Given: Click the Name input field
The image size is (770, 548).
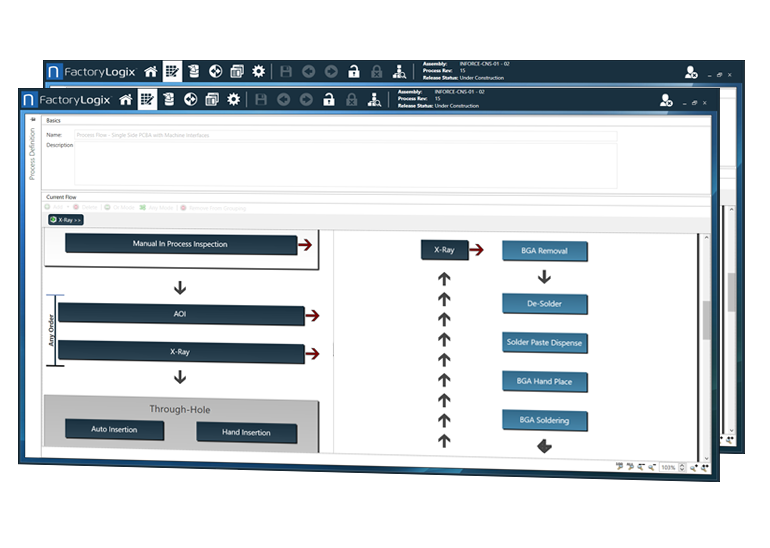Looking at the screenshot, I should tap(346, 136).
